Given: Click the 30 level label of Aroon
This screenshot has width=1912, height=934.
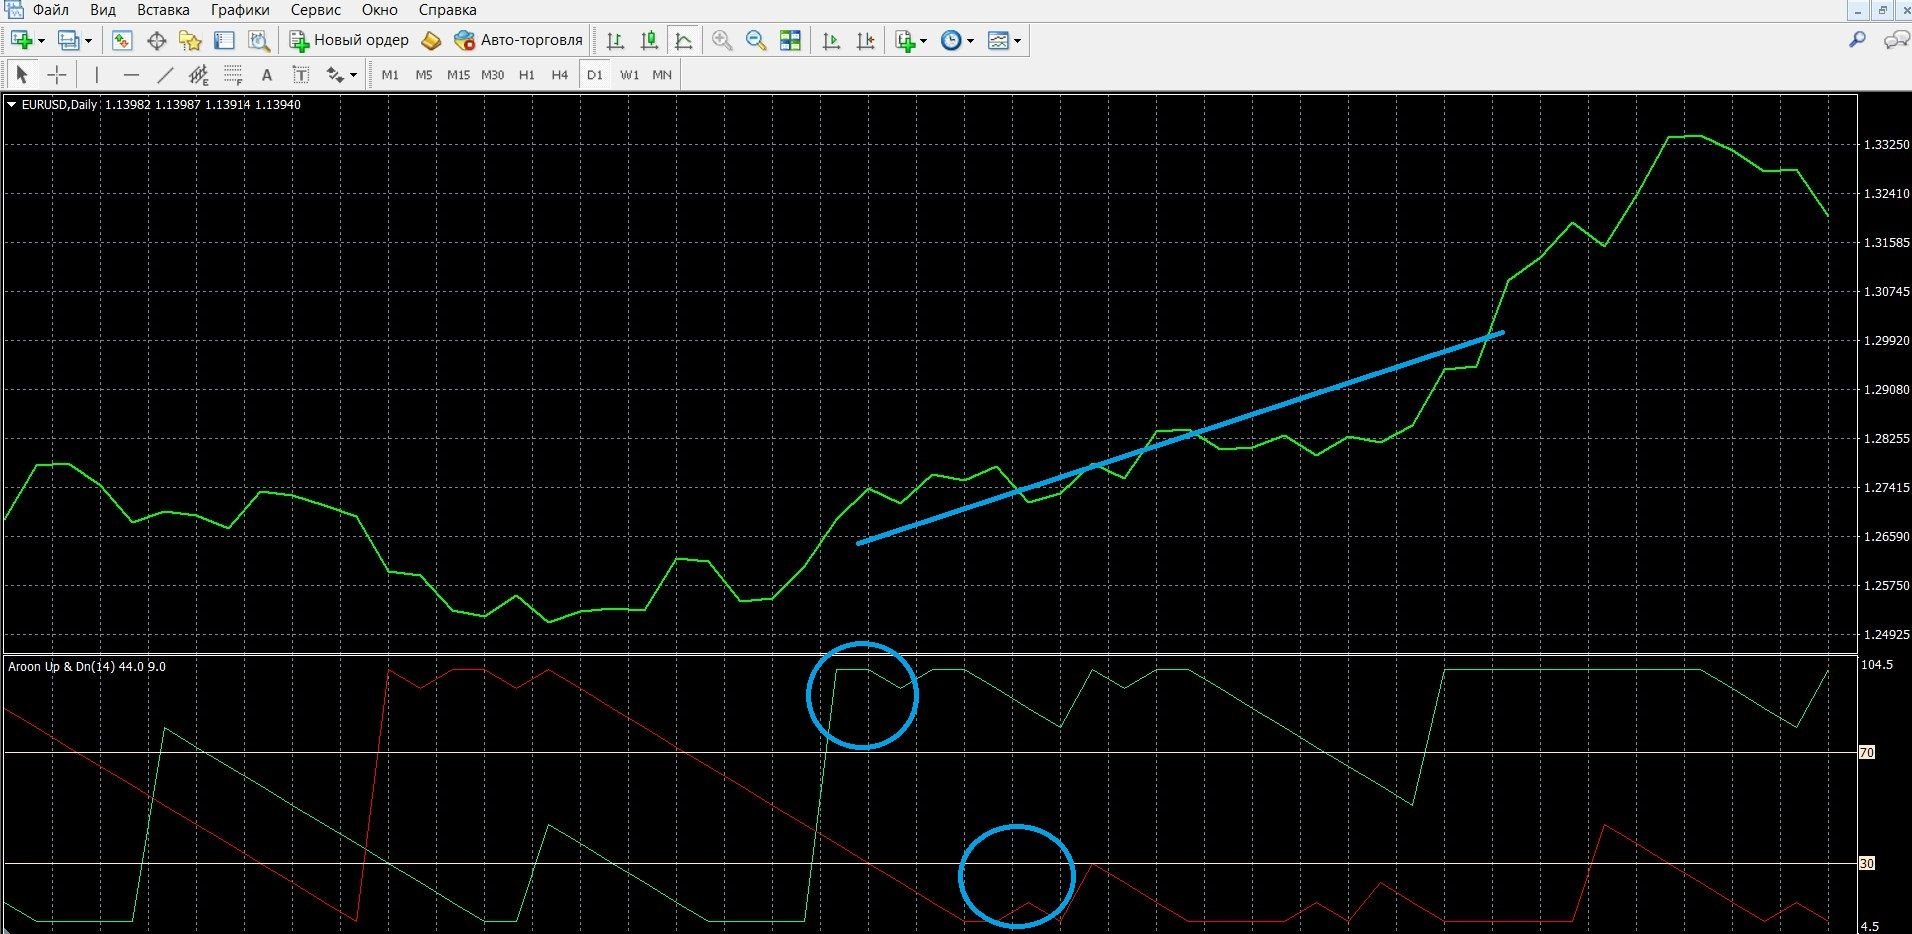Looking at the screenshot, I should click(1867, 863).
